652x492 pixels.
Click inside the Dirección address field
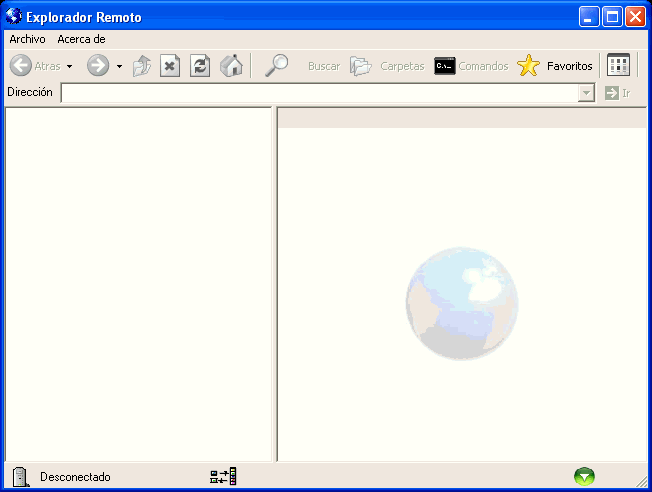point(318,93)
